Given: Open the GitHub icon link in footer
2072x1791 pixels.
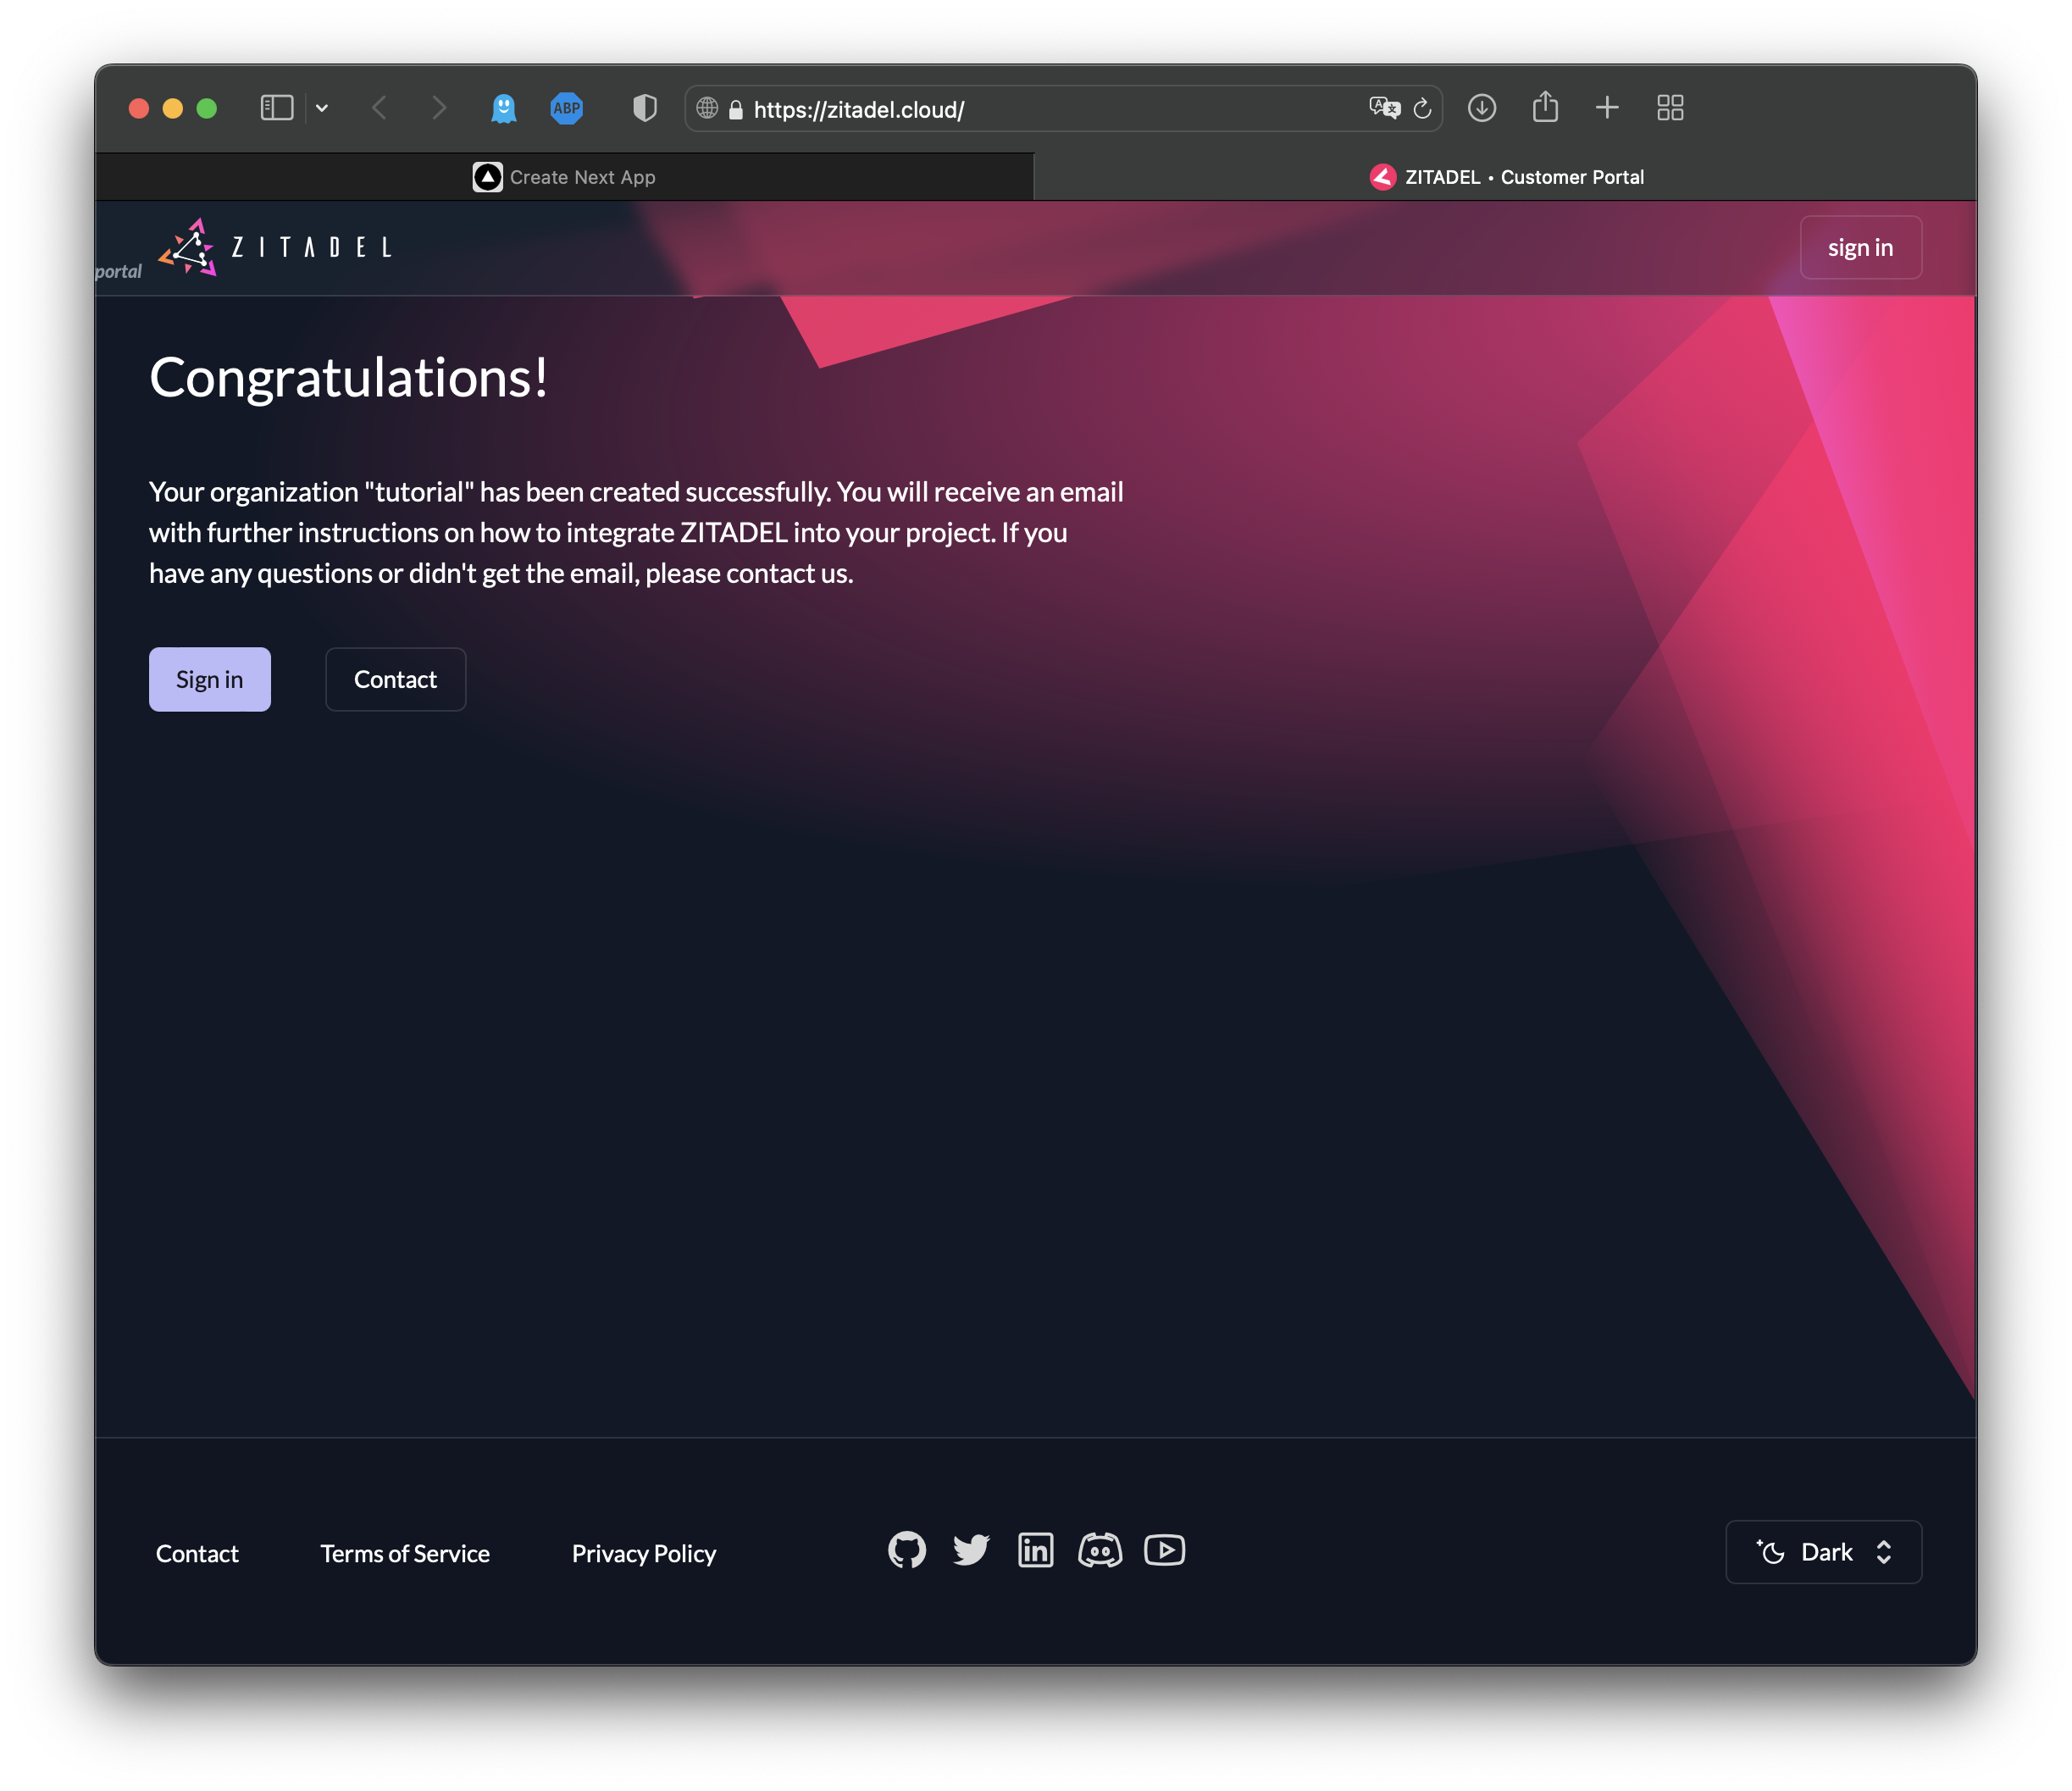Looking at the screenshot, I should (x=907, y=1550).
